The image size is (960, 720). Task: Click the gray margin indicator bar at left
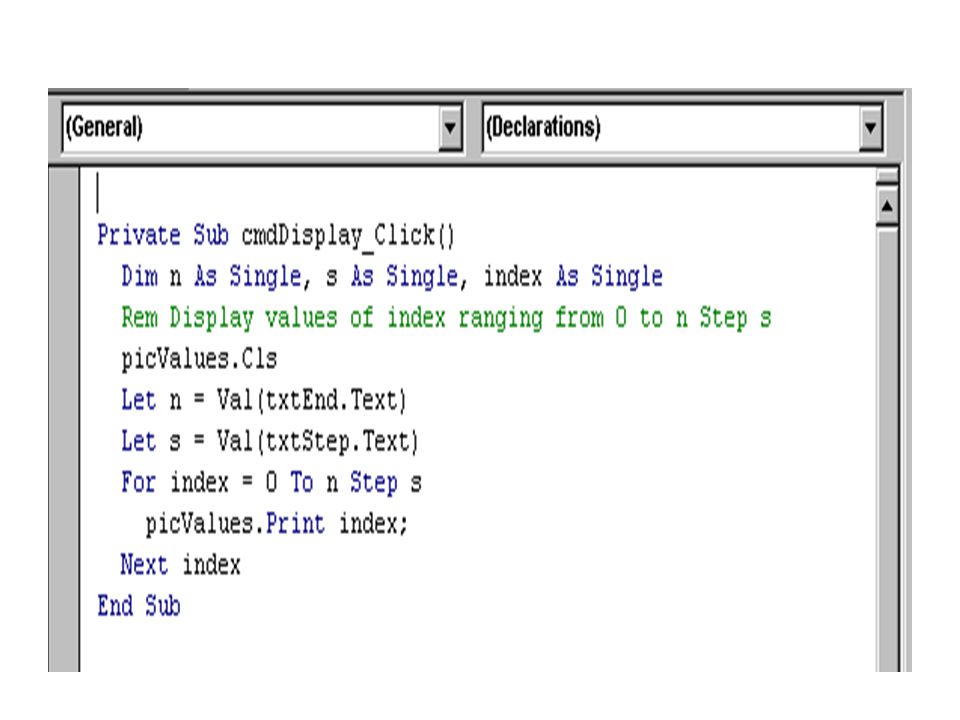64,419
